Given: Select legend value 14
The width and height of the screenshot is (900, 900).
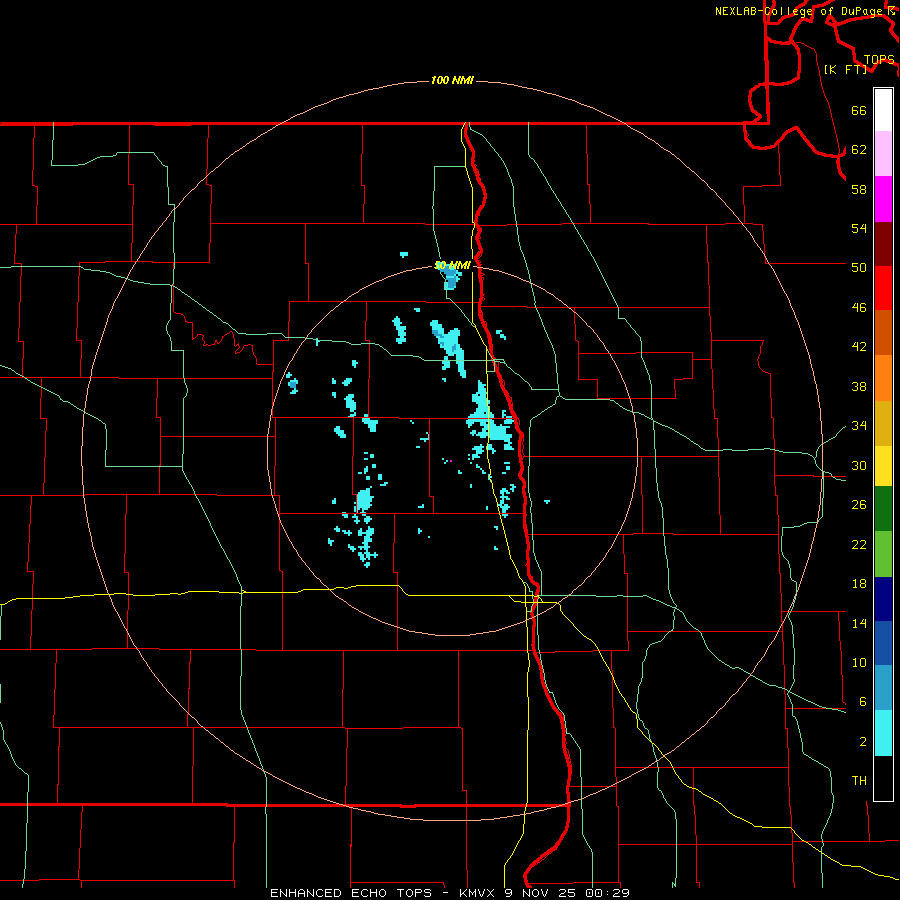Looking at the screenshot, I should pos(859,623).
